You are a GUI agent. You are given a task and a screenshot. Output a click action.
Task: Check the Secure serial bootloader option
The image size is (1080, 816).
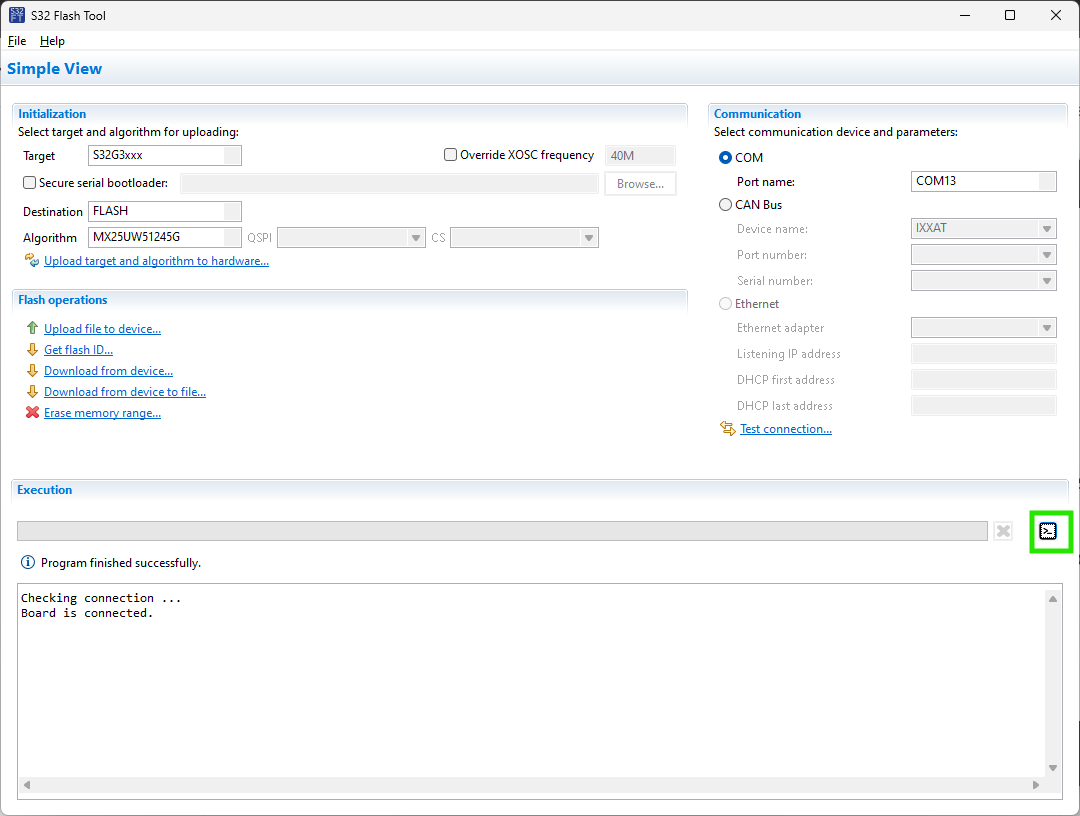(x=29, y=182)
